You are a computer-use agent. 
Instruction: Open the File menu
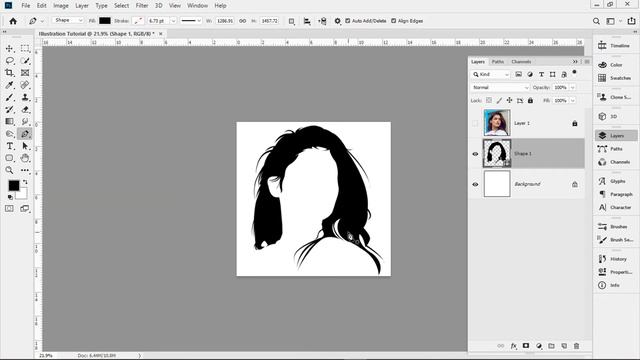(x=26, y=6)
